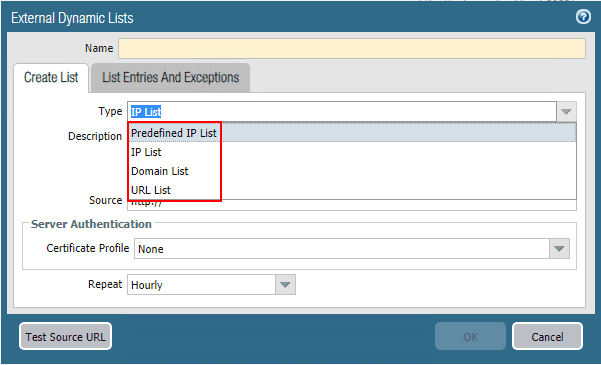Click the Type combo box field
The image size is (601, 365).
342,112
